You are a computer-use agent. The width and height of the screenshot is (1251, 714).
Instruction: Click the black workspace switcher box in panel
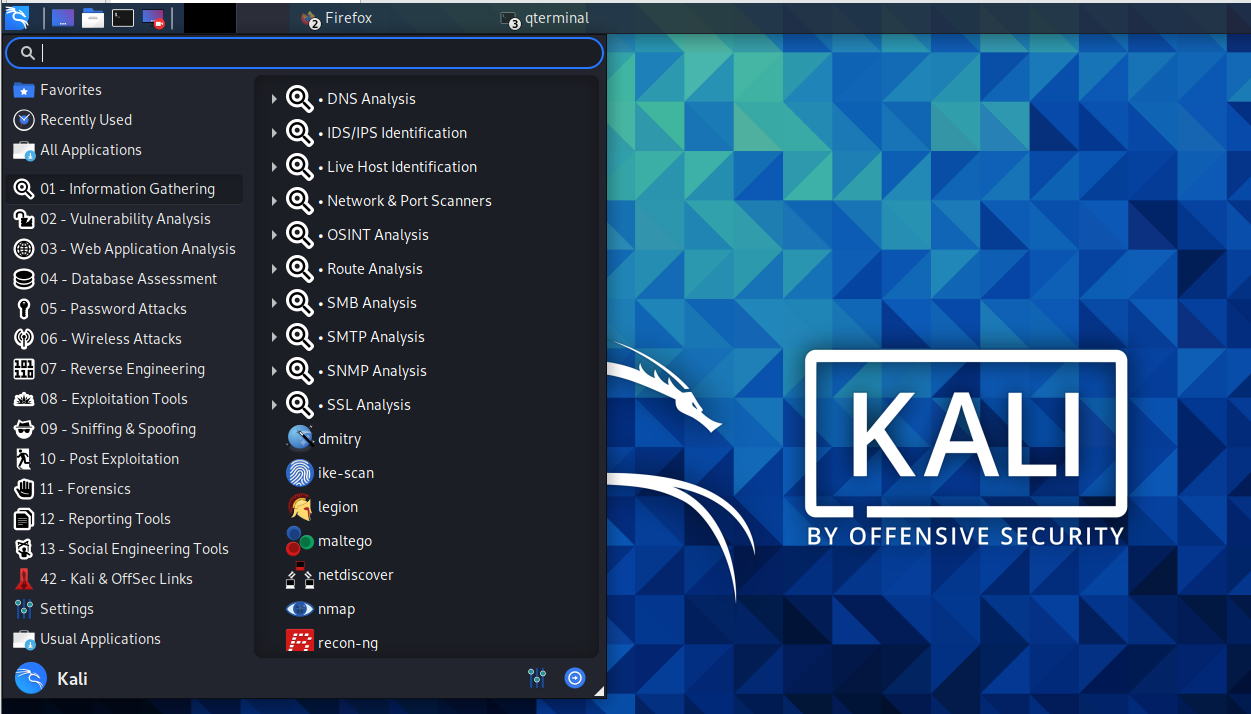pos(210,18)
